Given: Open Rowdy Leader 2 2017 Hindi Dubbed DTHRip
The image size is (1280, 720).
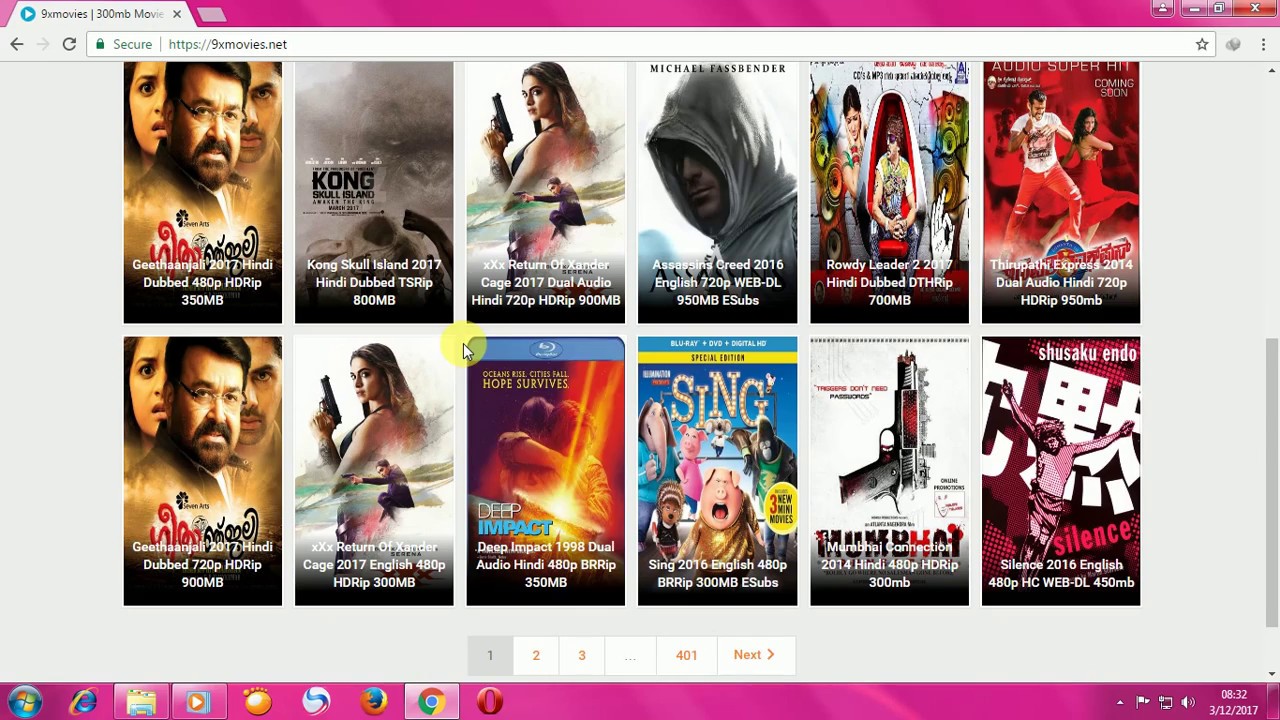Looking at the screenshot, I should (890, 192).
